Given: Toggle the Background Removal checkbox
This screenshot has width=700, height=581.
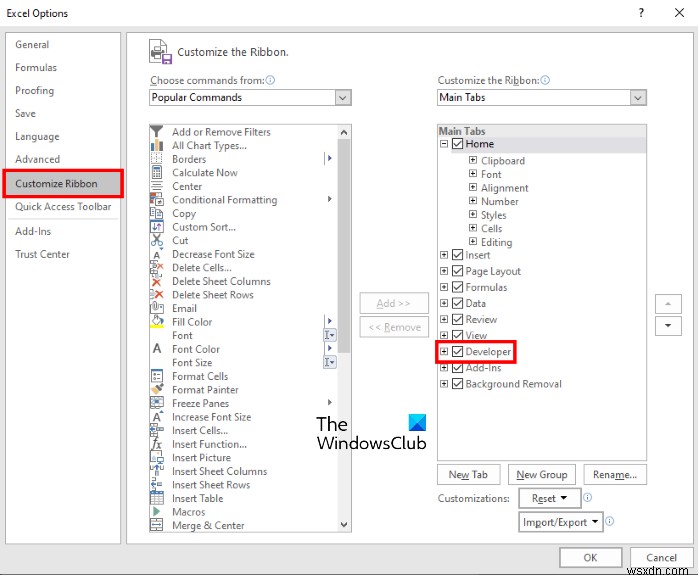Looking at the screenshot, I should coord(457,384).
